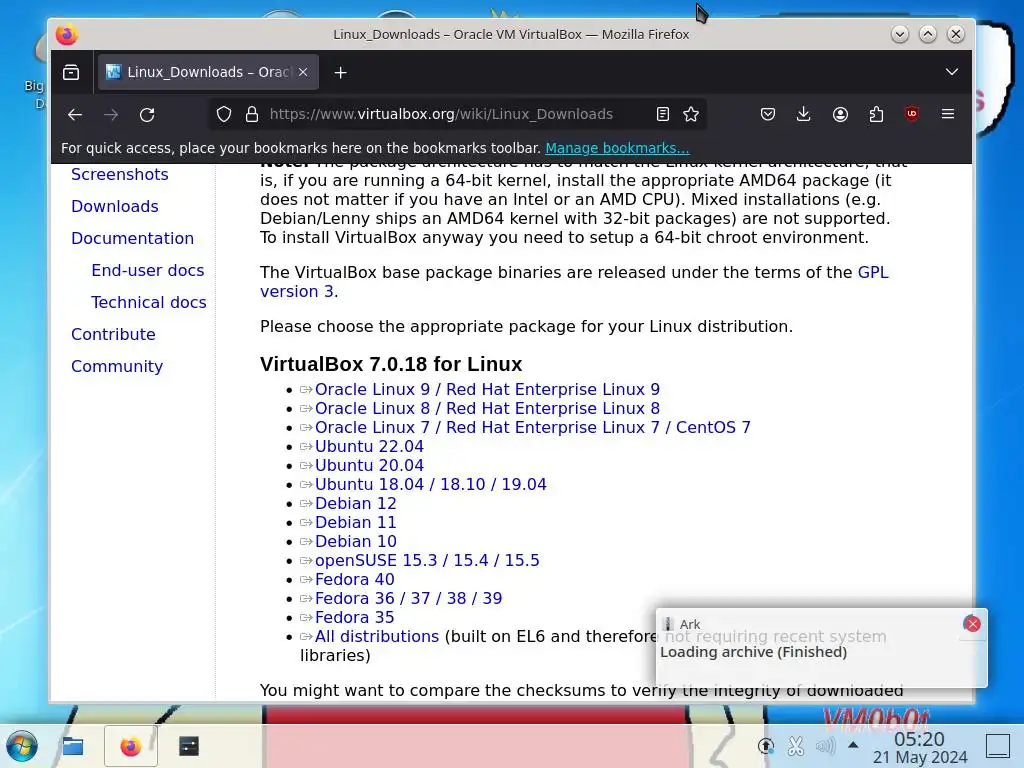
Task: Toggle reader view icon
Action: (663, 114)
